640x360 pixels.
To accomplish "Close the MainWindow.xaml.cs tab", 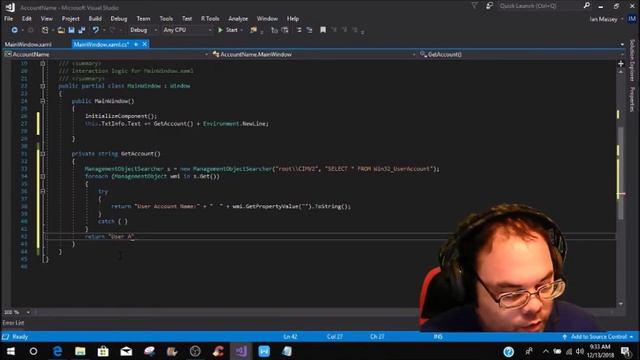I will coord(144,44).
